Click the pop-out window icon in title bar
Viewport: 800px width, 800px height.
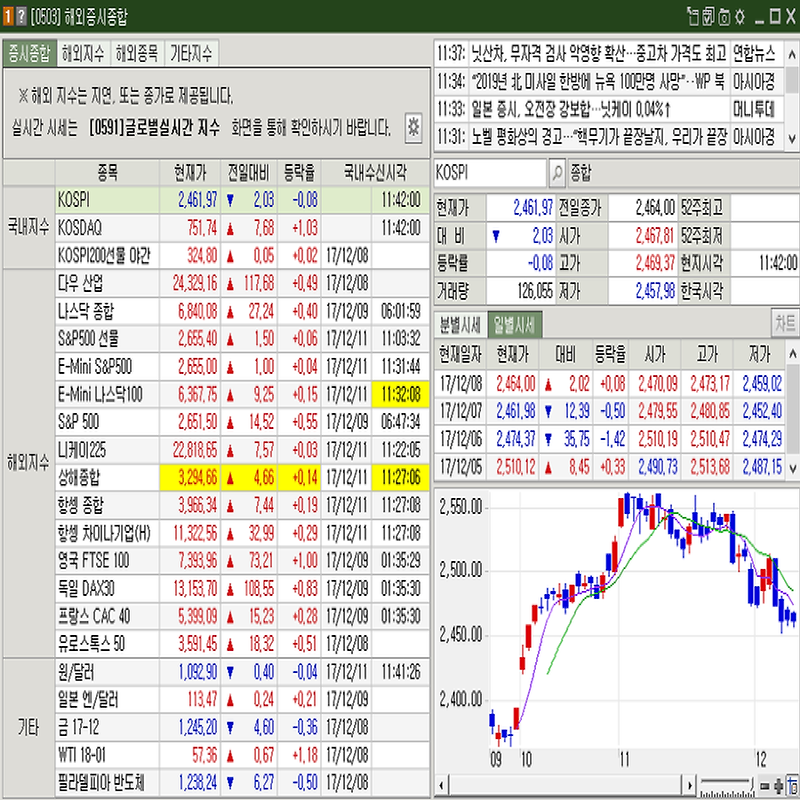point(693,17)
